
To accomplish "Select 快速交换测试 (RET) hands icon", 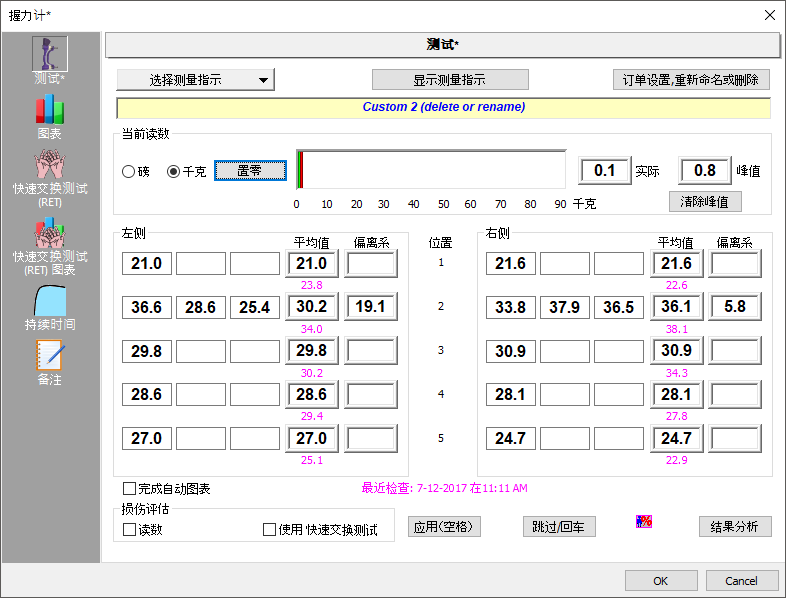I will (x=50, y=165).
